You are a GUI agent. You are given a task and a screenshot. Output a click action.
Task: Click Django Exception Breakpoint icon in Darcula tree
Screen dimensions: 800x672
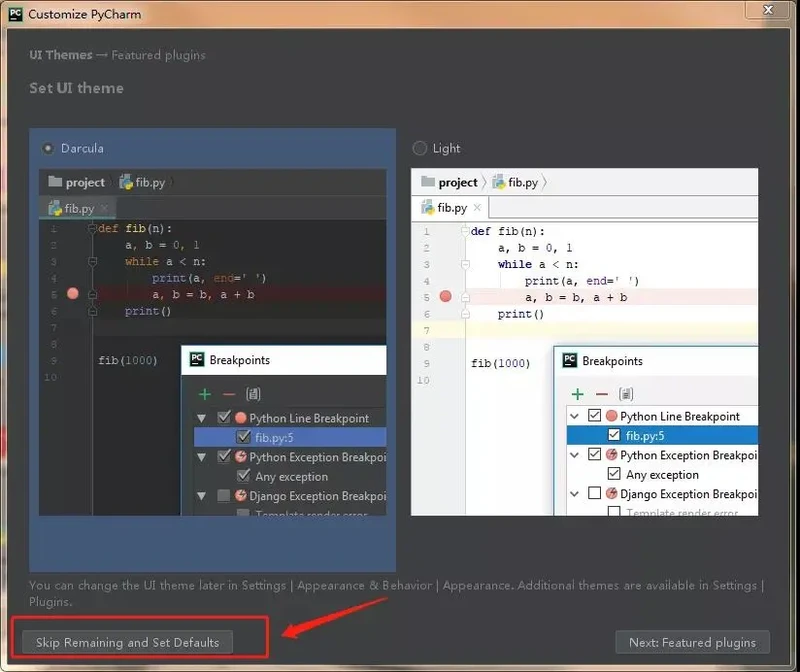tap(241, 495)
